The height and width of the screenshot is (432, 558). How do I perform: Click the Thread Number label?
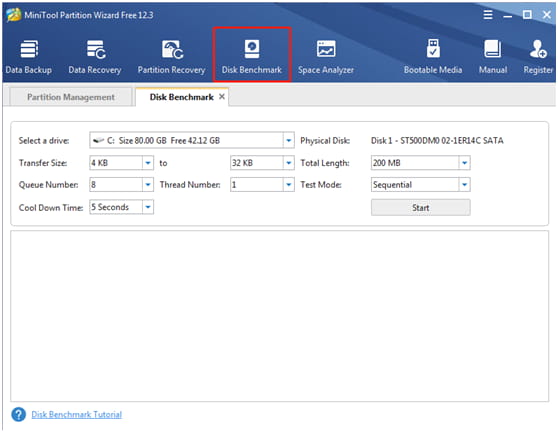(x=190, y=185)
